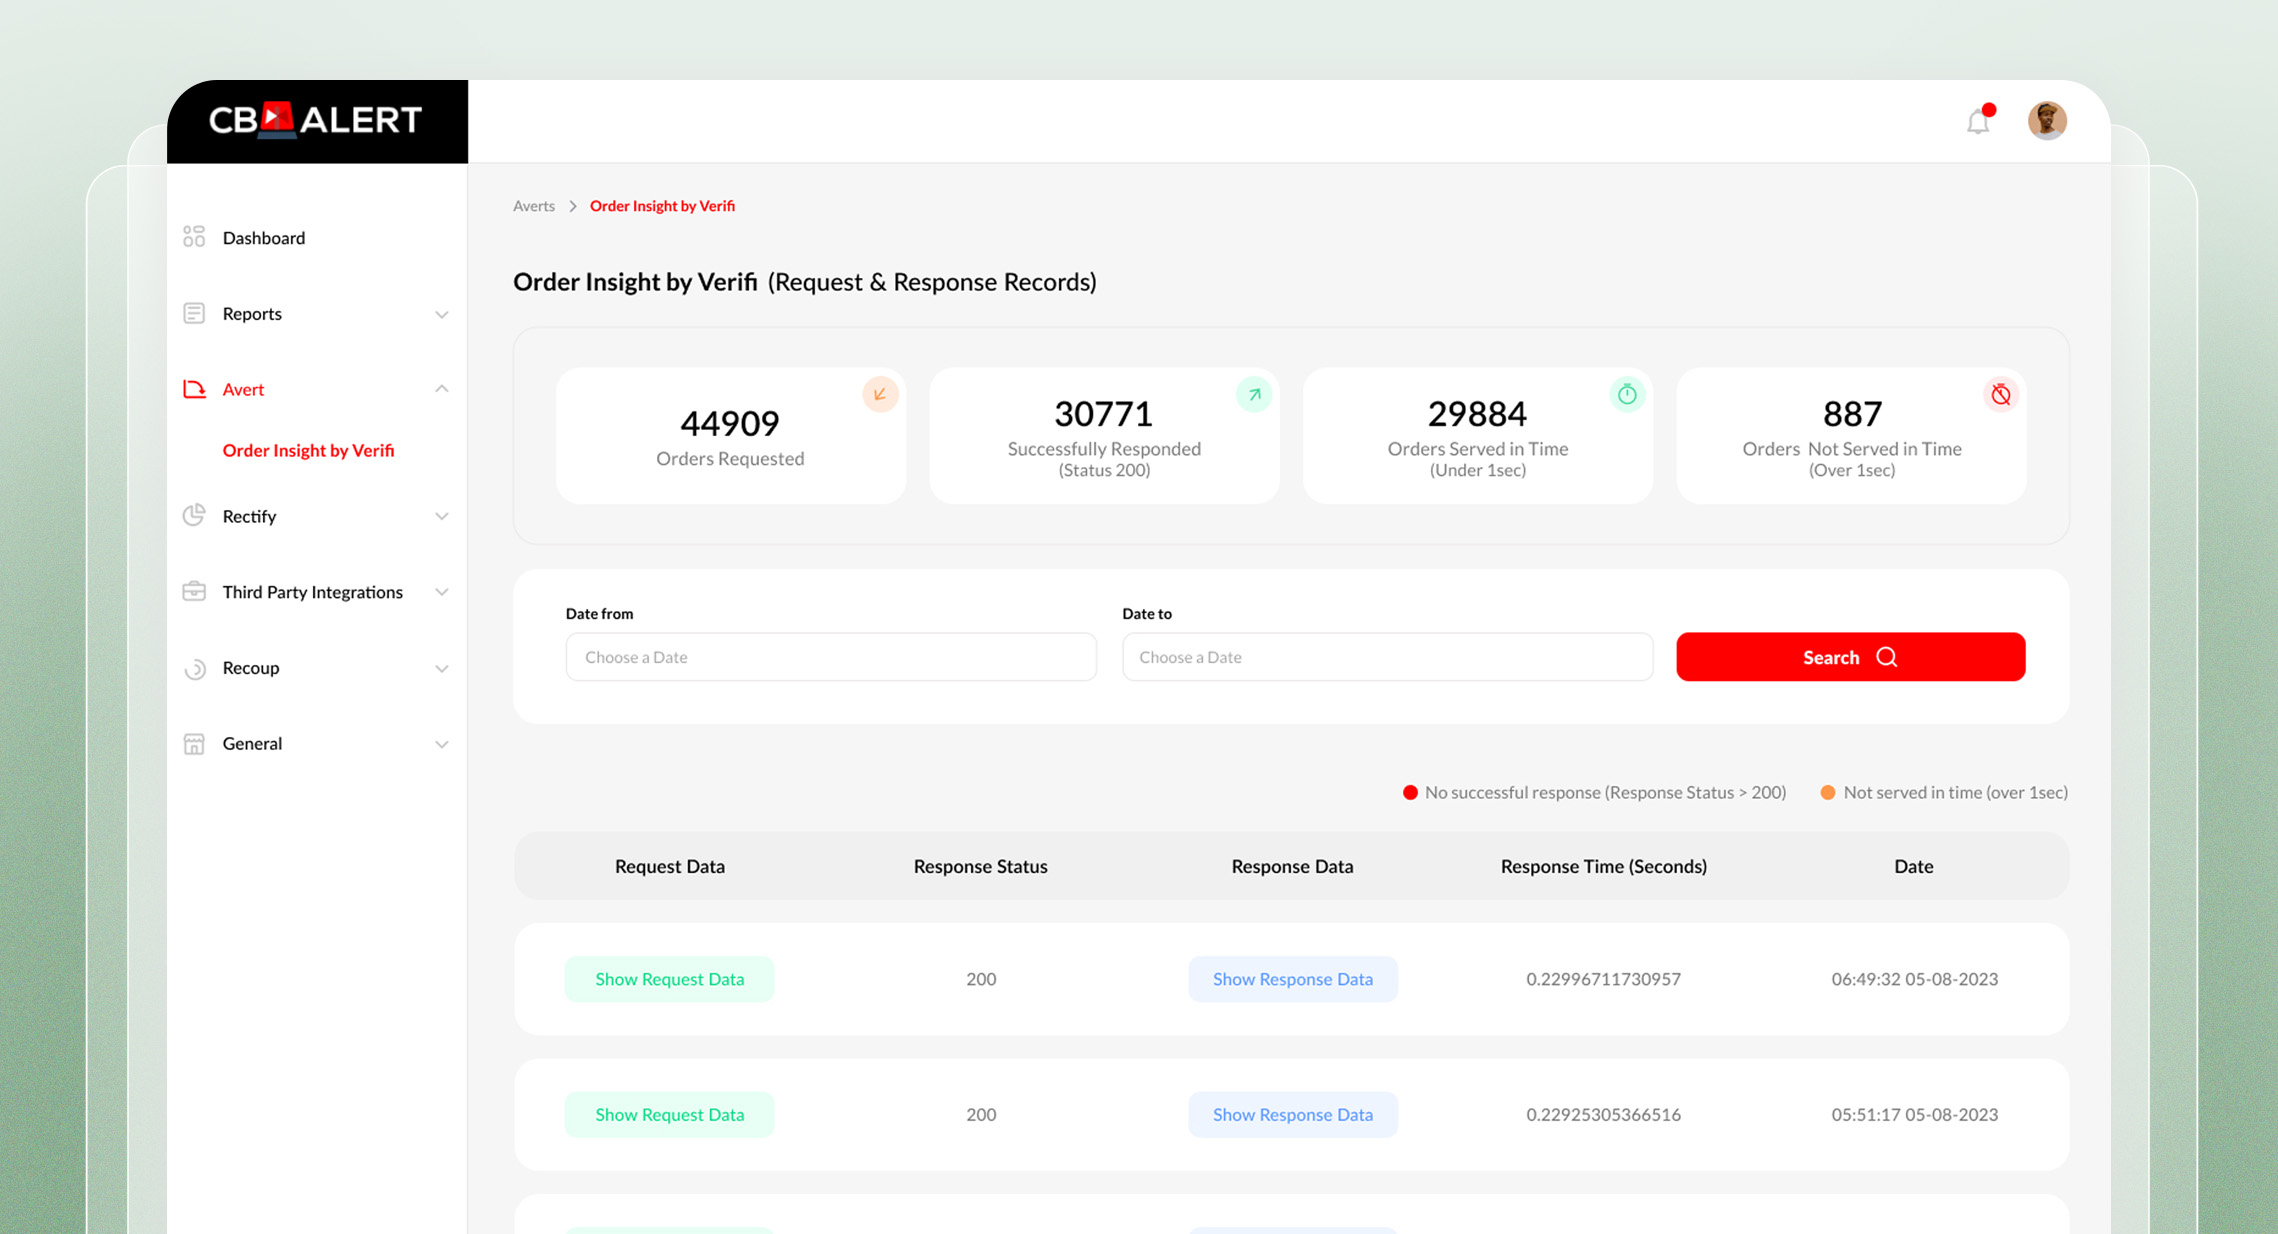Show Response Data for 06:49:32 row
The image size is (2278, 1234).
[1292, 979]
